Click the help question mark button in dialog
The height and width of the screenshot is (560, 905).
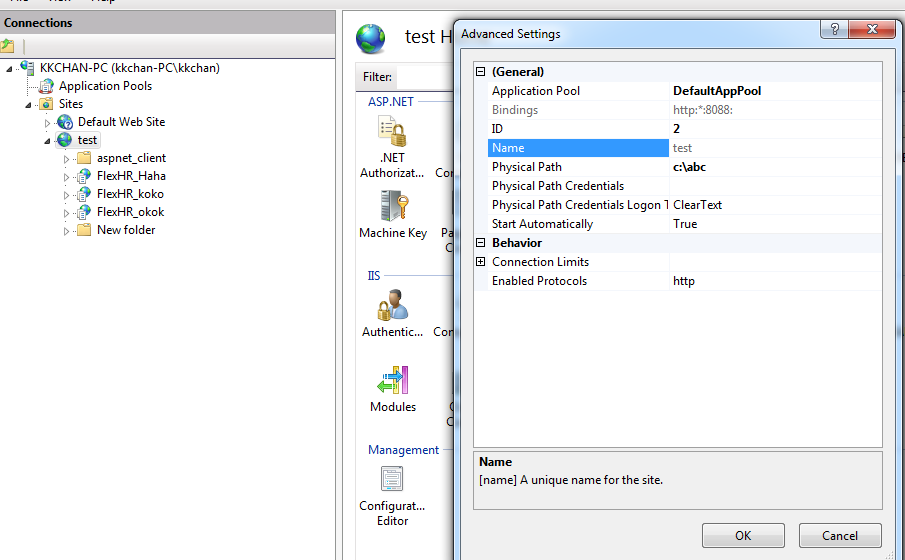835,29
